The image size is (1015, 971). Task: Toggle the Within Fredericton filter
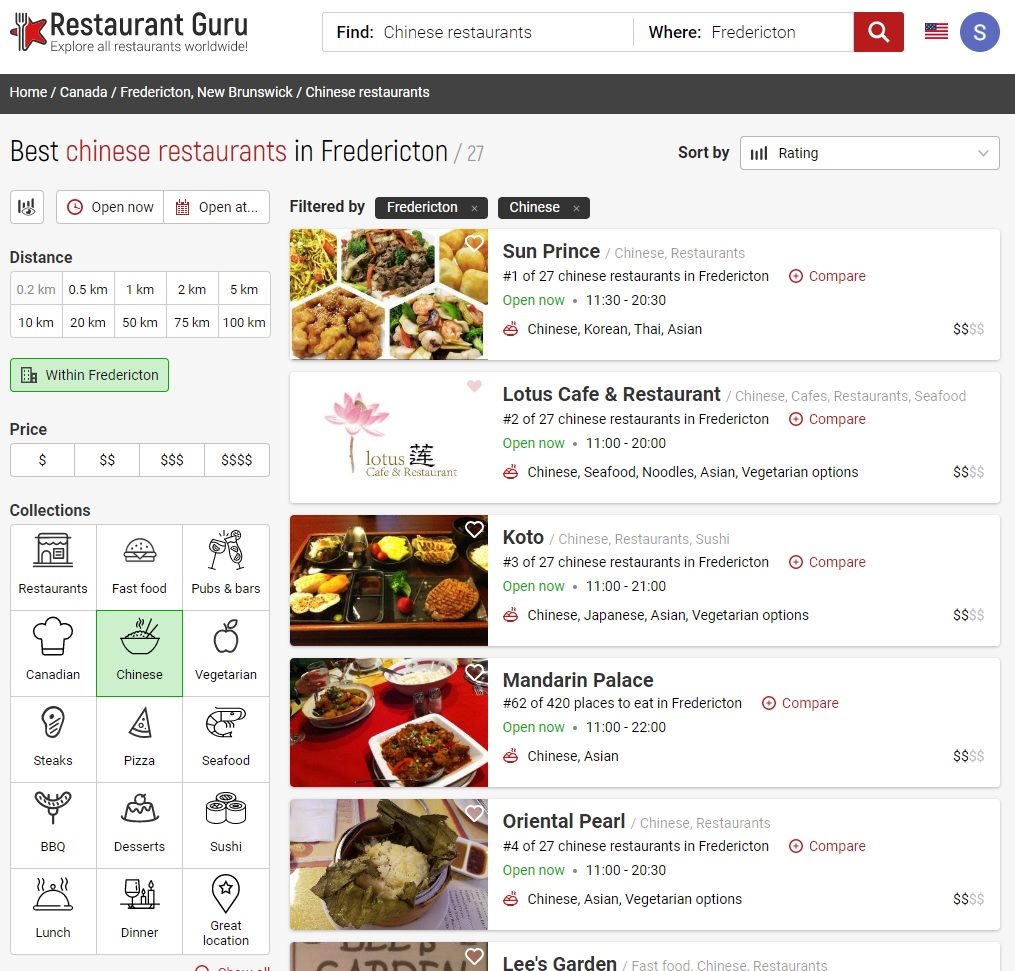(x=89, y=375)
